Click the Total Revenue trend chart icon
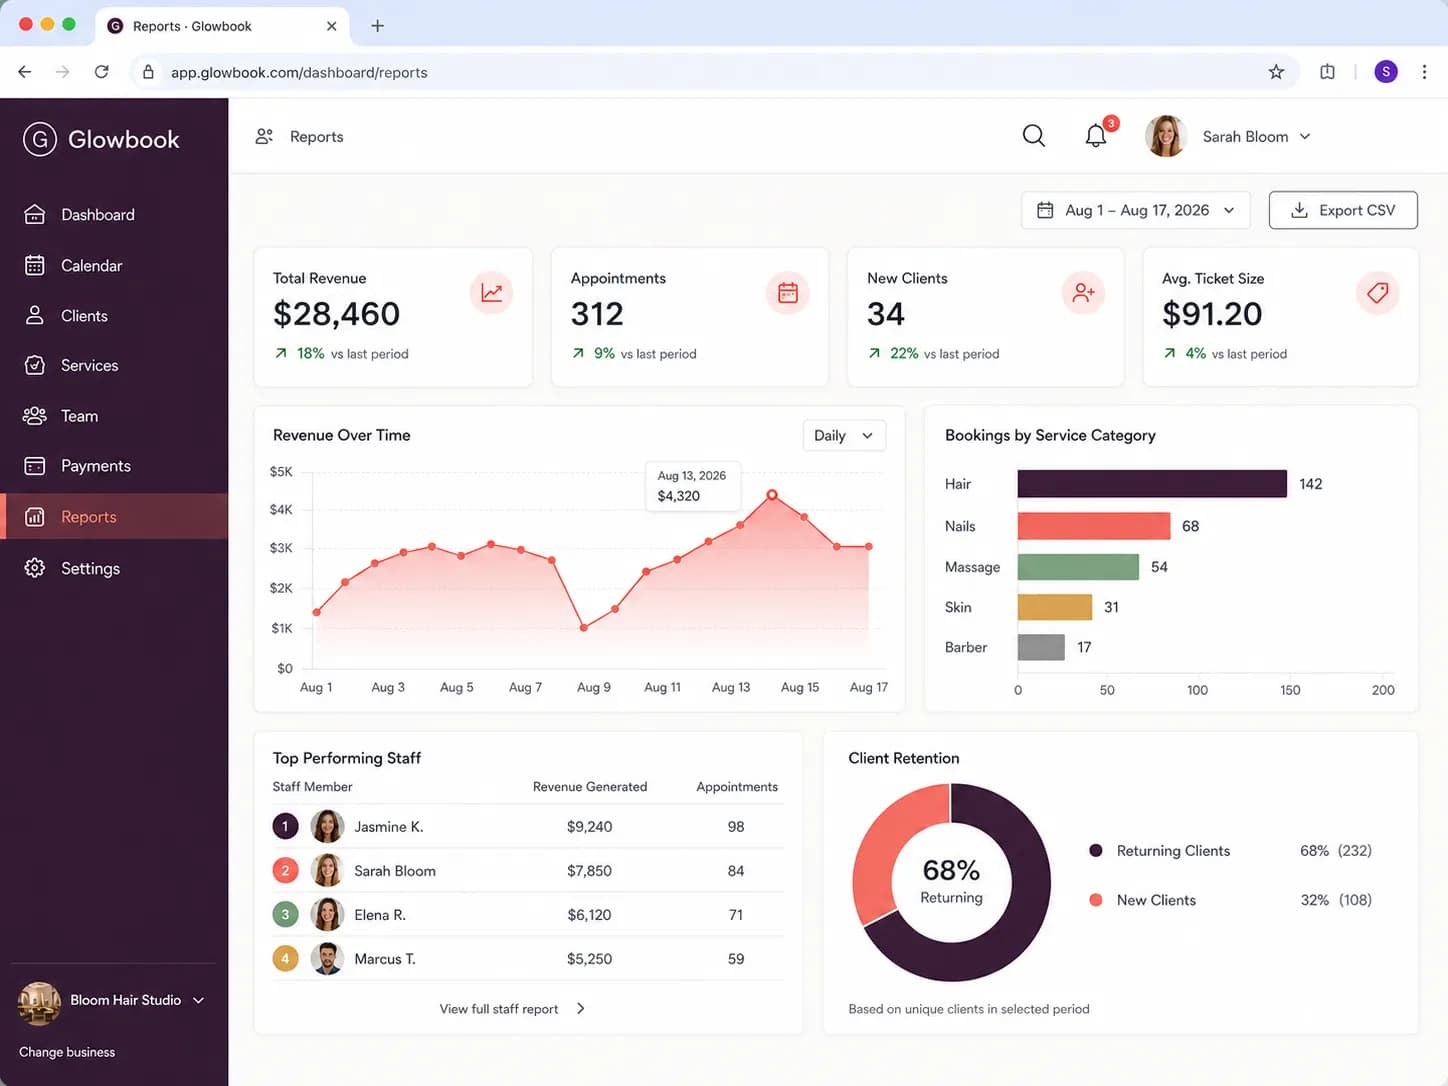This screenshot has height=1086, width=1448. (491, 293)
